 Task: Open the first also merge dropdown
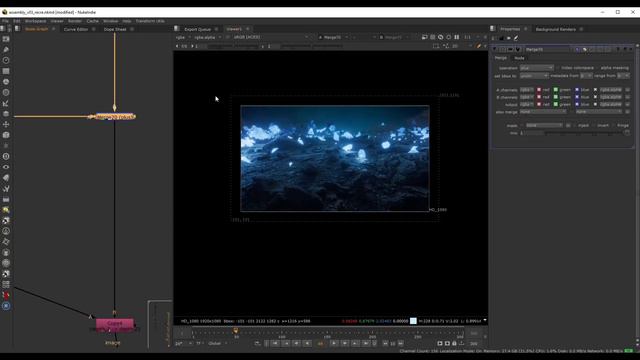(x=543, y=112)
